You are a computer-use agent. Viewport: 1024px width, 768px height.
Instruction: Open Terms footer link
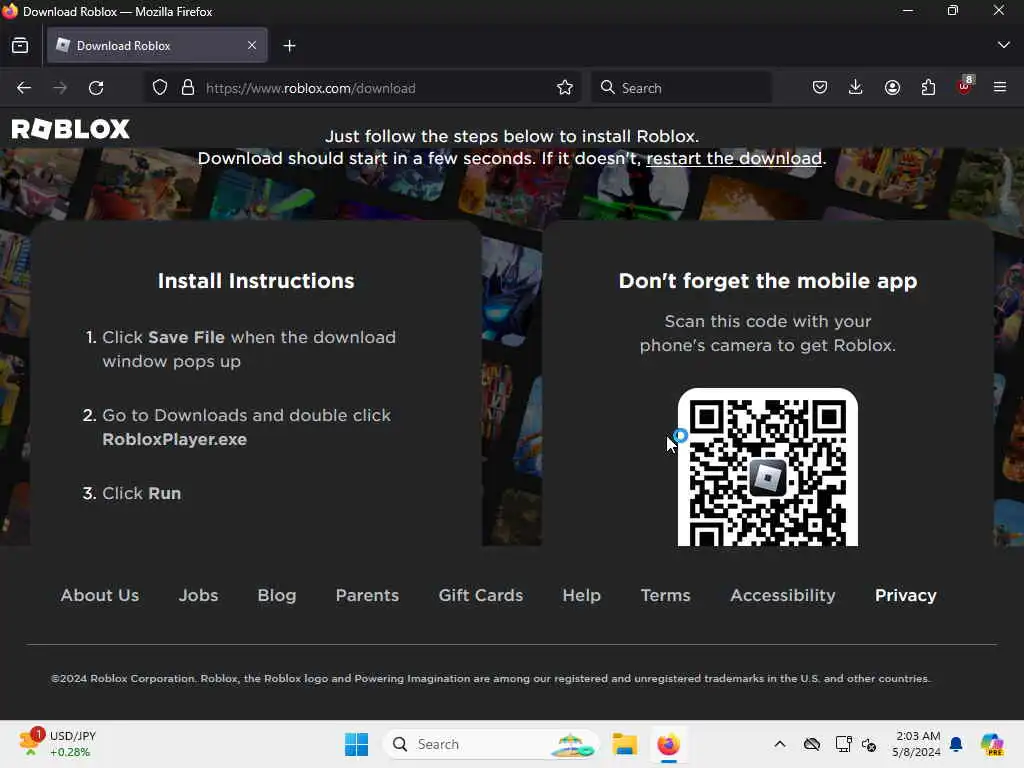(665, 596)
